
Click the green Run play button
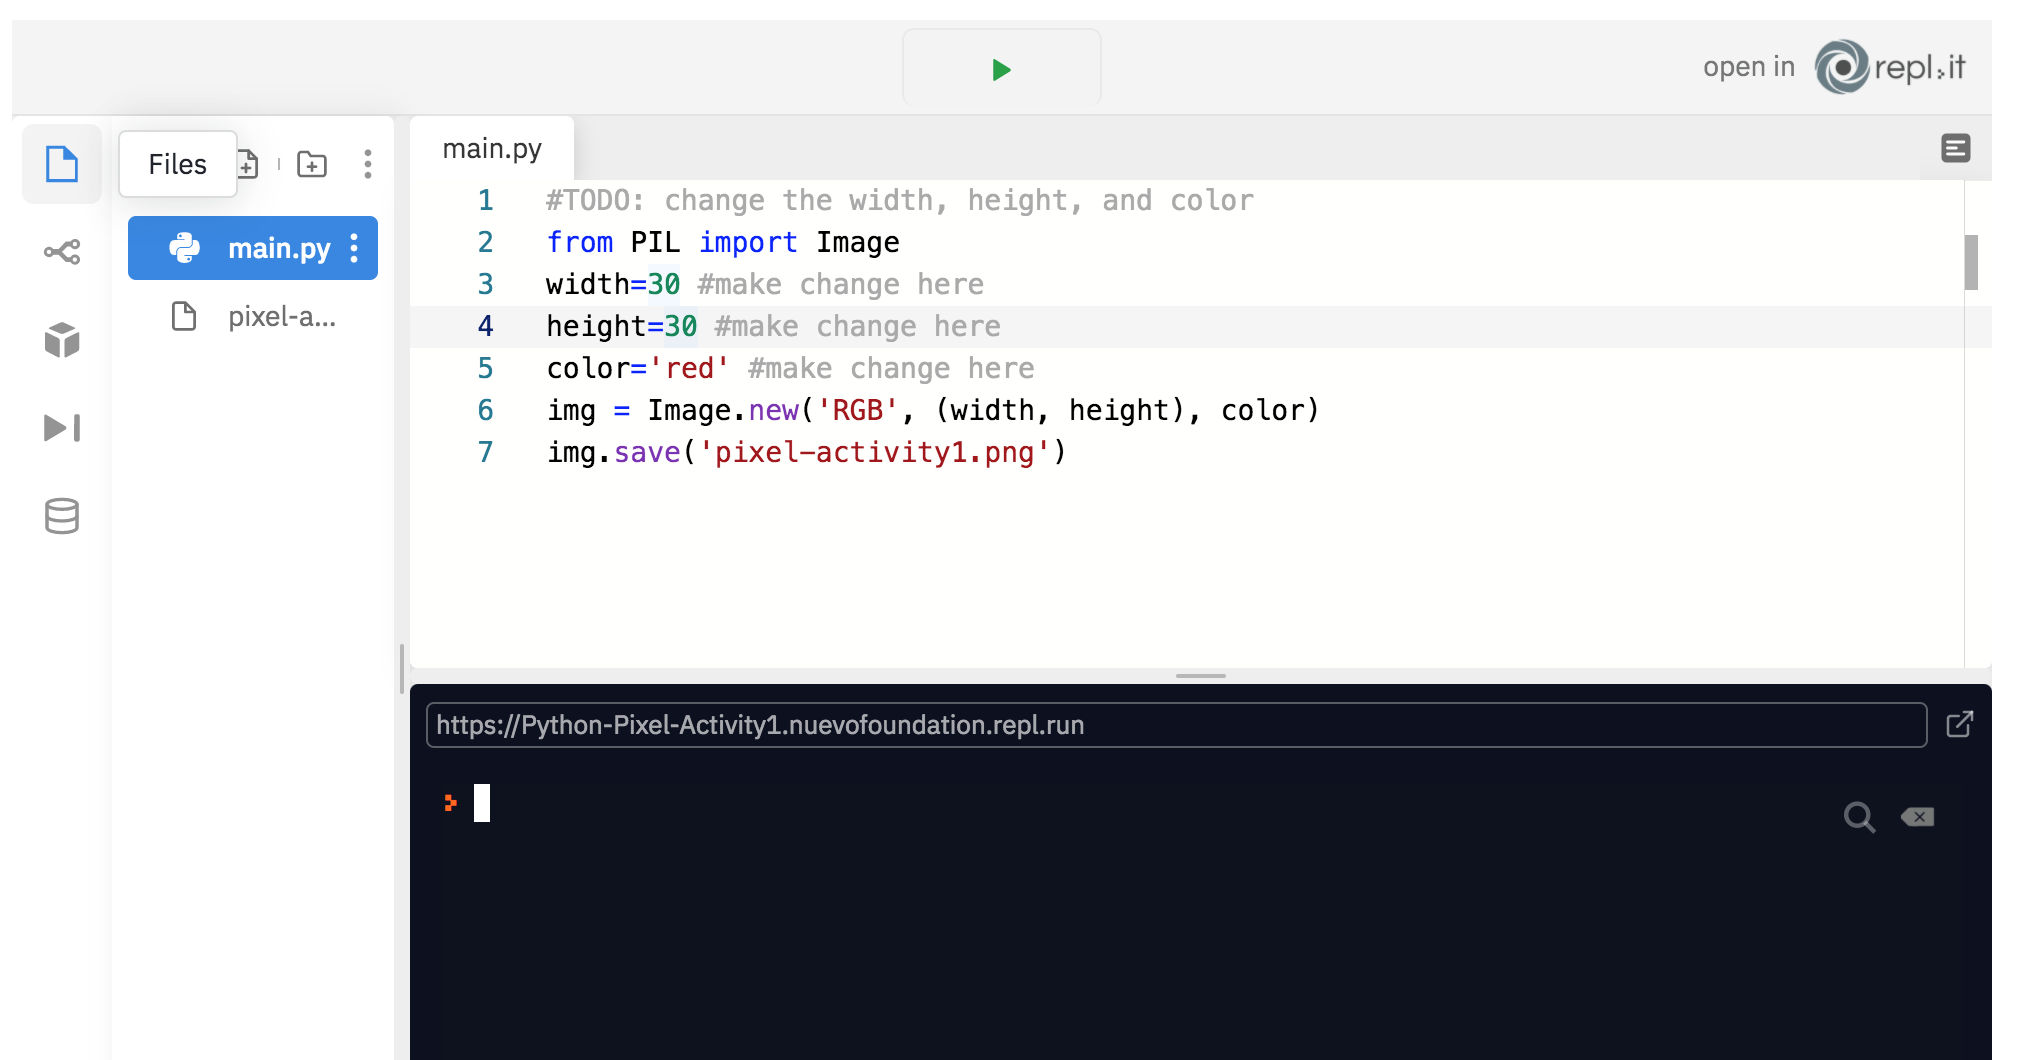(x=1001, y=70)
